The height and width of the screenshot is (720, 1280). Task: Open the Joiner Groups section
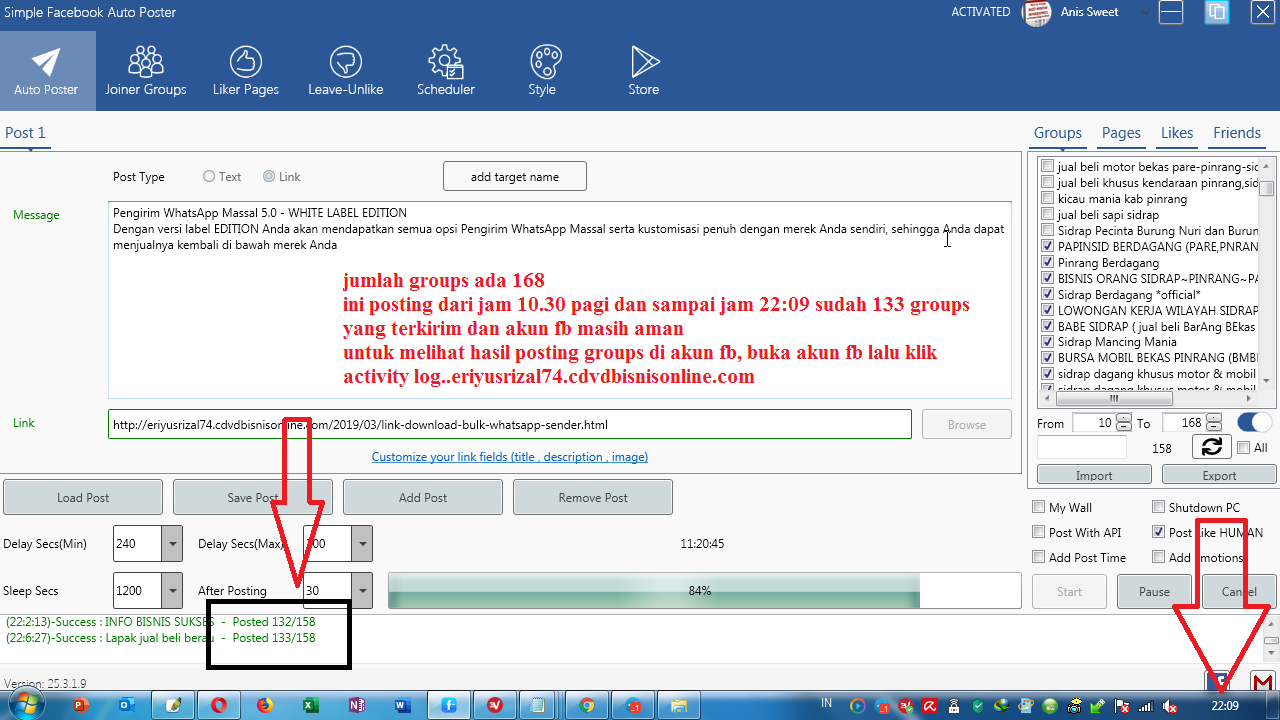point(146,70)
